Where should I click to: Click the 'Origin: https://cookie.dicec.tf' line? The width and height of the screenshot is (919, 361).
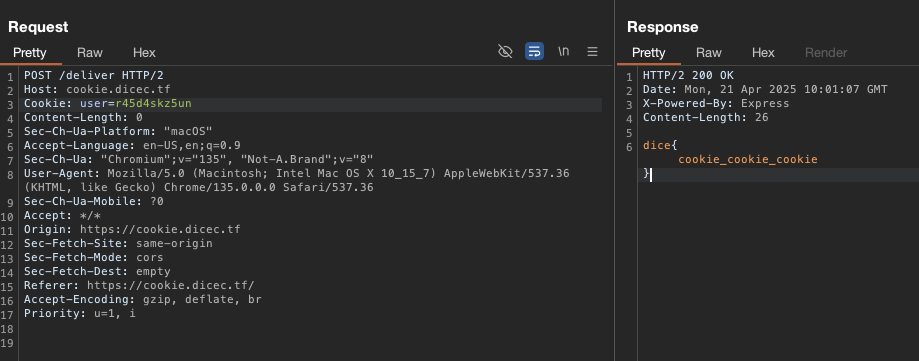point(132,229)
